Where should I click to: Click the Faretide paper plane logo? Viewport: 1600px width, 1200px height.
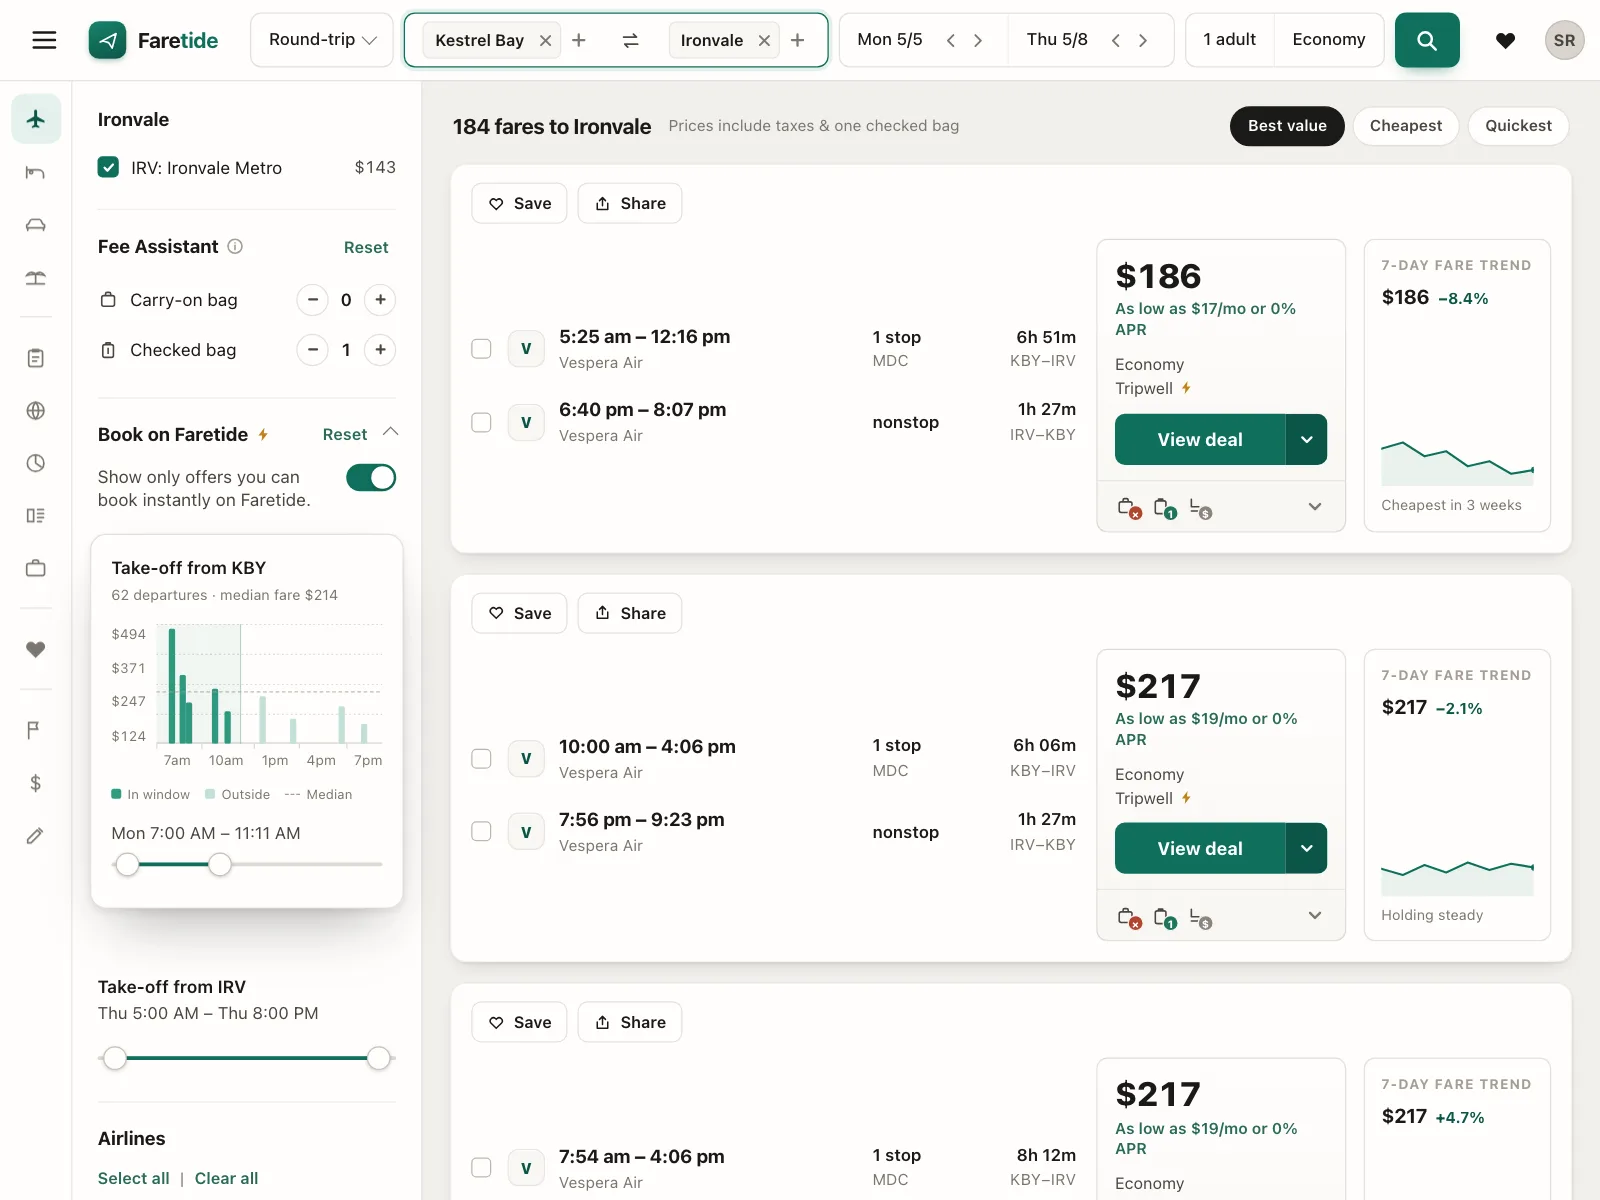[108, 40]
